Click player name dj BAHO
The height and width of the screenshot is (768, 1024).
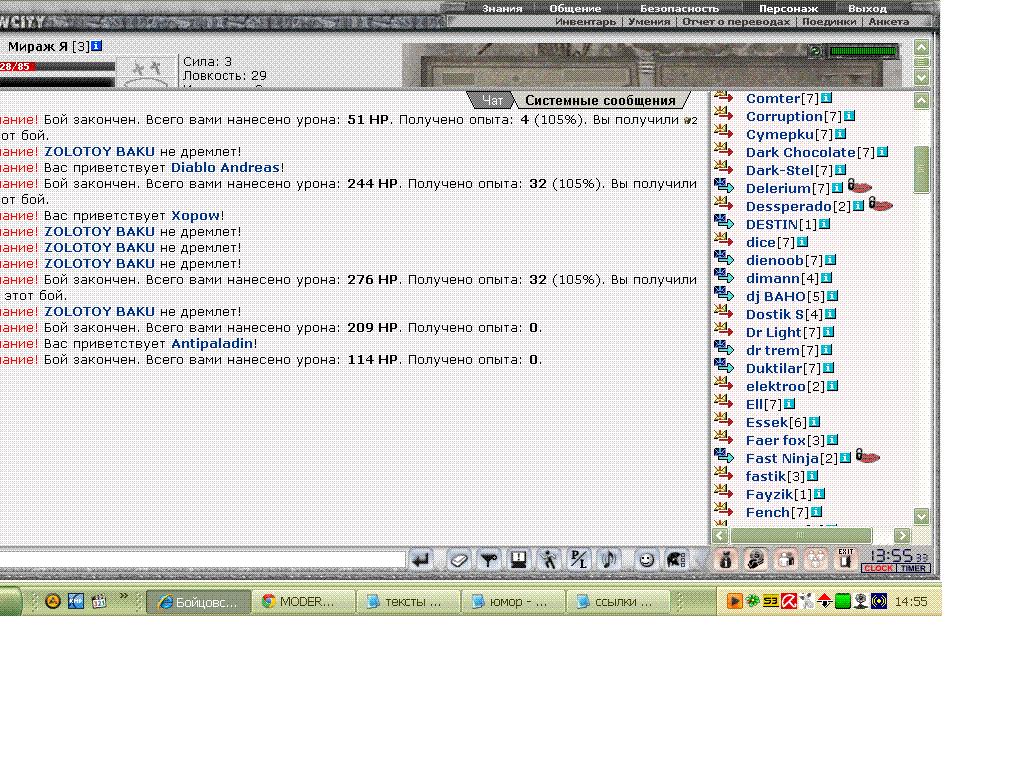776,296
